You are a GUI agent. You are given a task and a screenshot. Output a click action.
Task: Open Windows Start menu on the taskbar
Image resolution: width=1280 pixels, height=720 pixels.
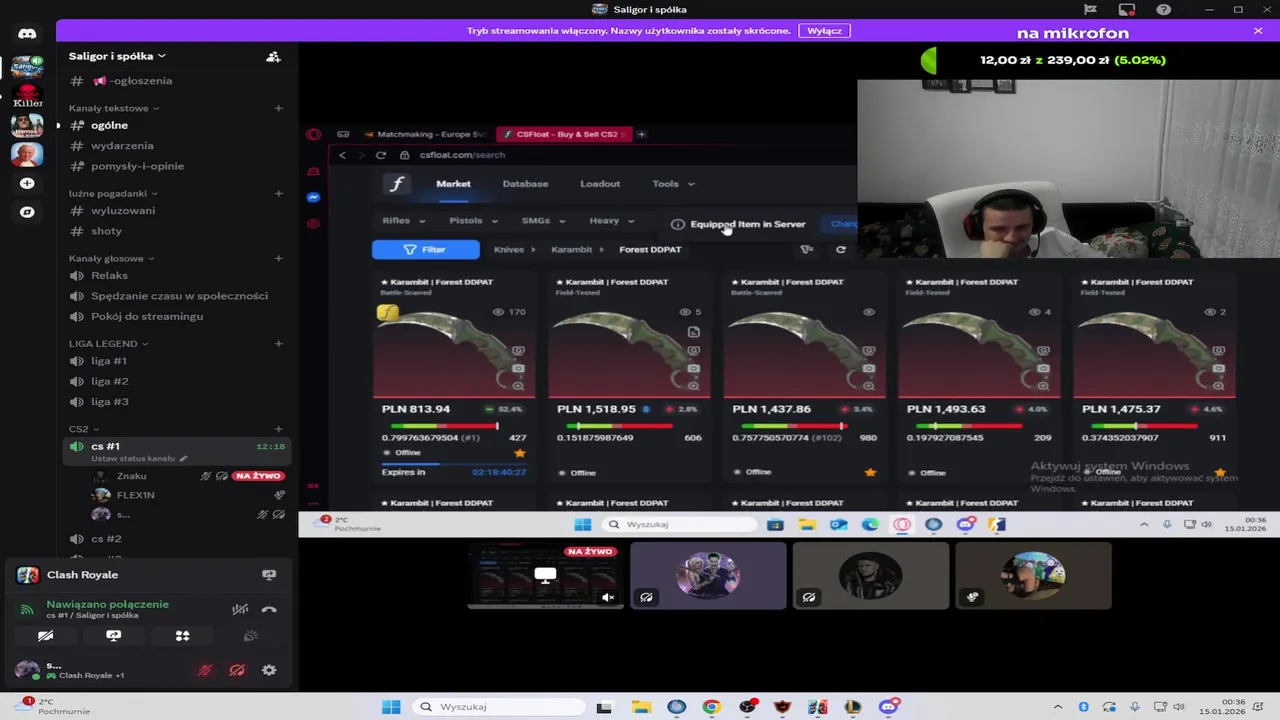391,707
